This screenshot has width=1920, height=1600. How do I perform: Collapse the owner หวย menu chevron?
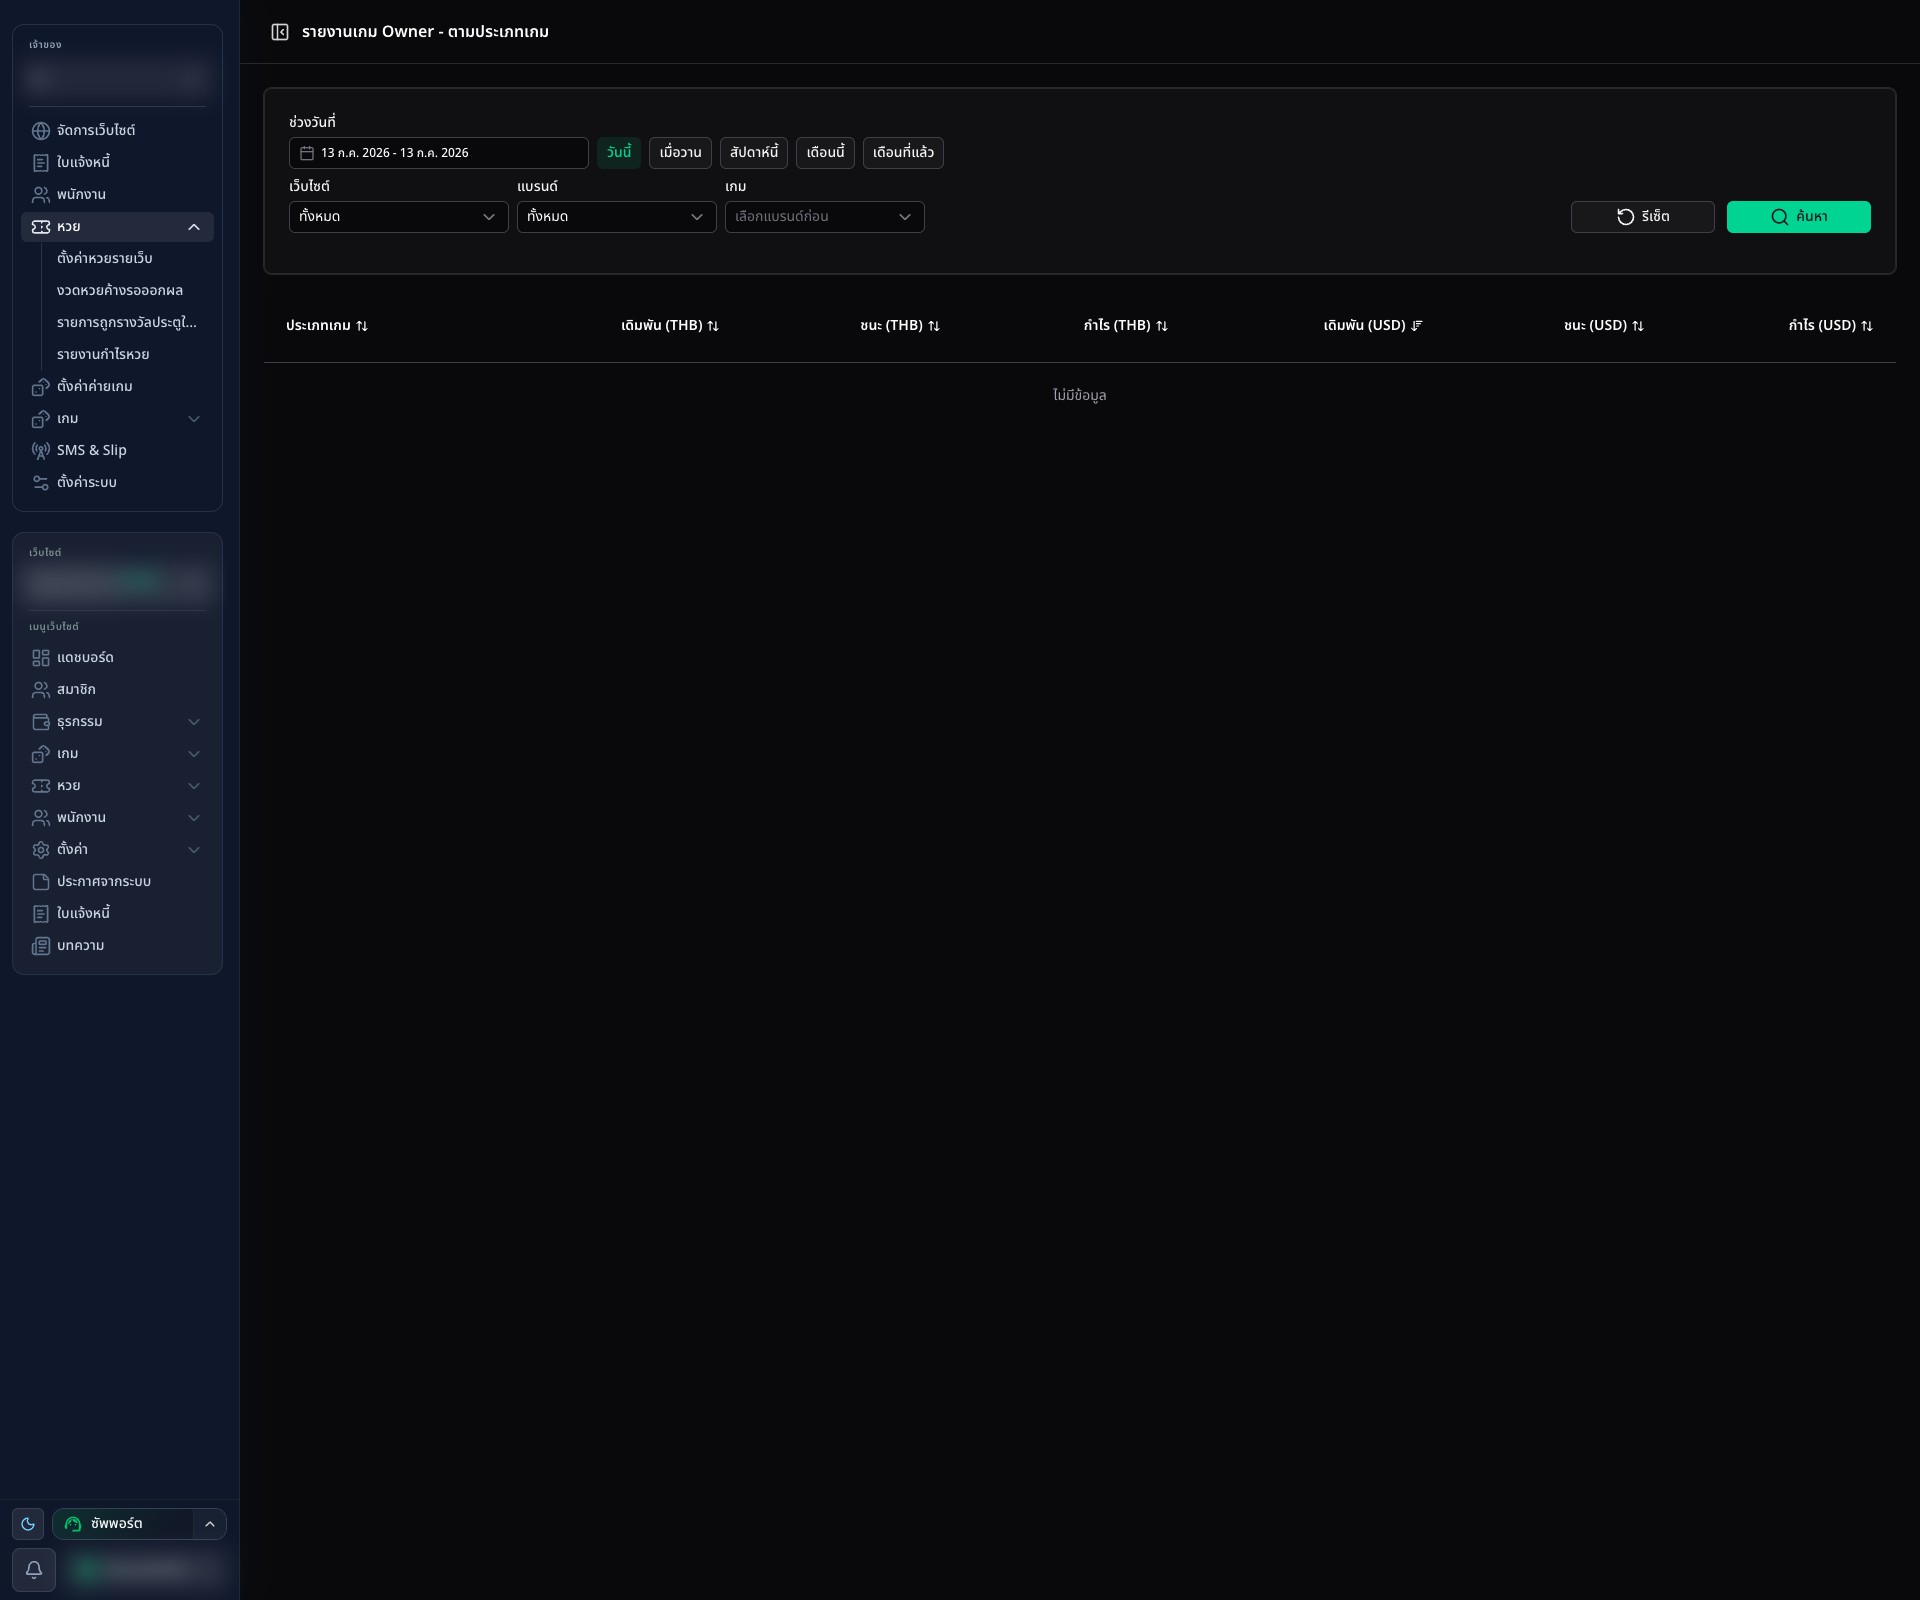click(194, 227)
